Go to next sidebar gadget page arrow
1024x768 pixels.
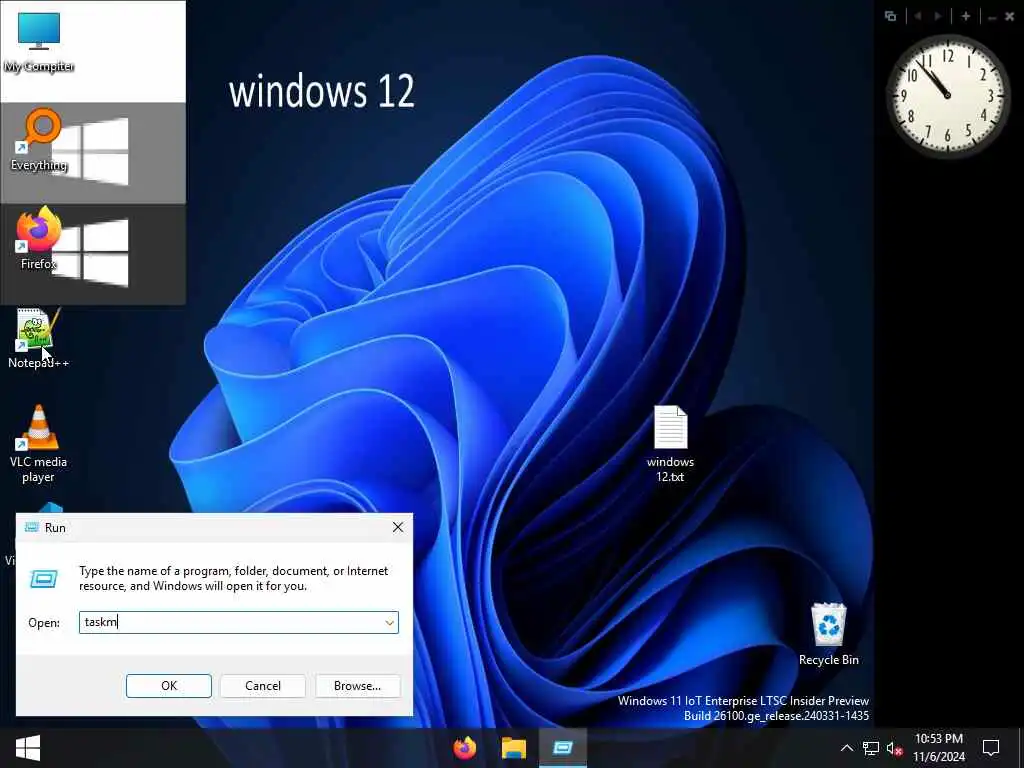(938, 16)
